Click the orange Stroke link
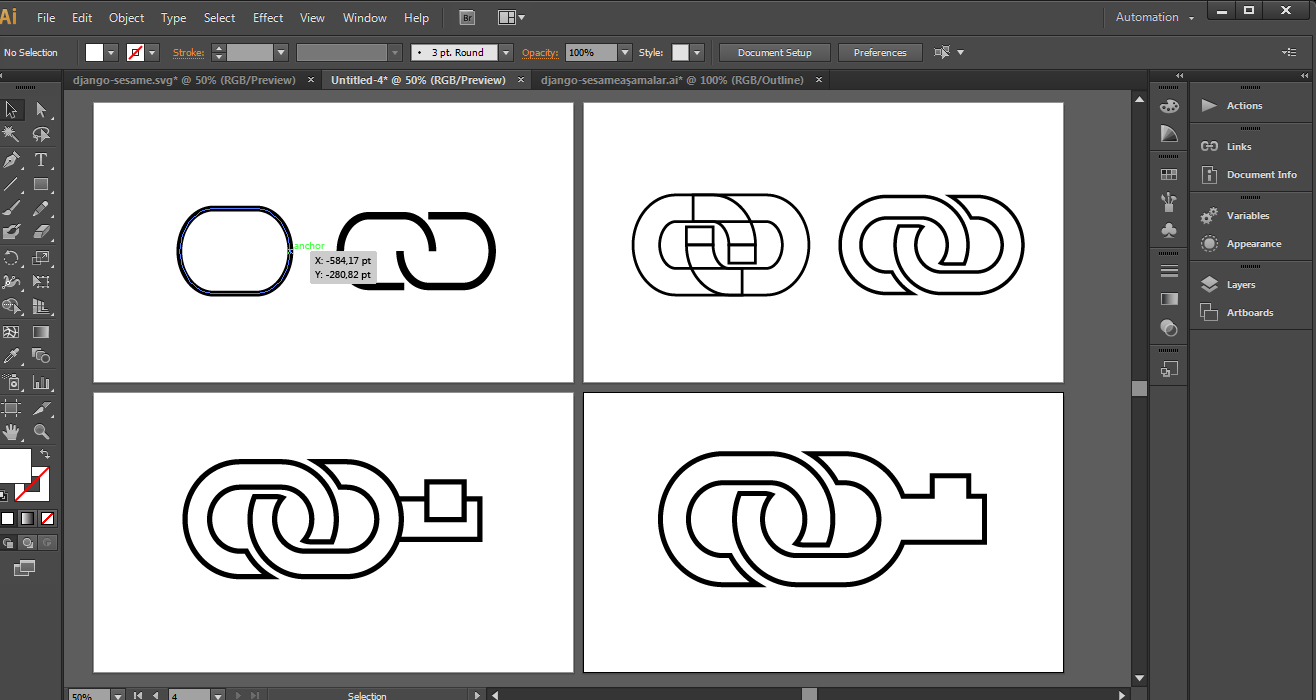1316x700 pixels. [x=188, y=52]
